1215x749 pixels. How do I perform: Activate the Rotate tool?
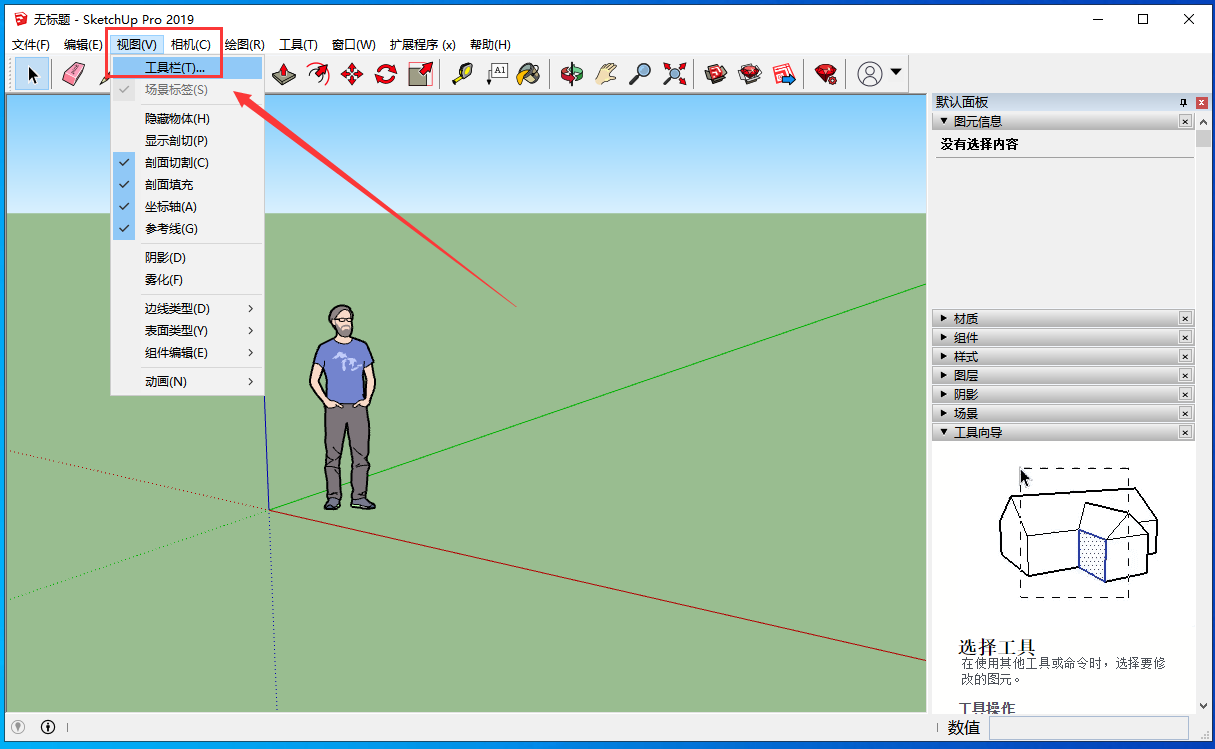[x=386, y=73]
